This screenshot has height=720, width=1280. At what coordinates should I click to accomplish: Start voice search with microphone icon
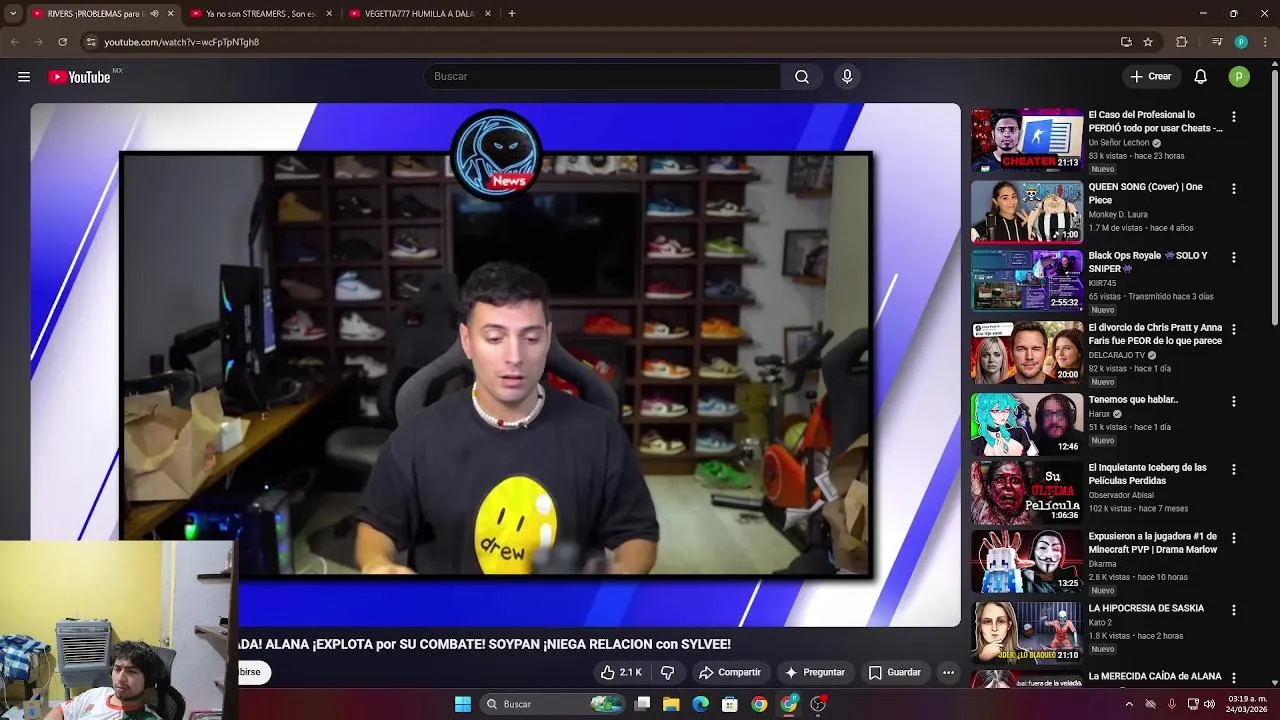[847, 76]
